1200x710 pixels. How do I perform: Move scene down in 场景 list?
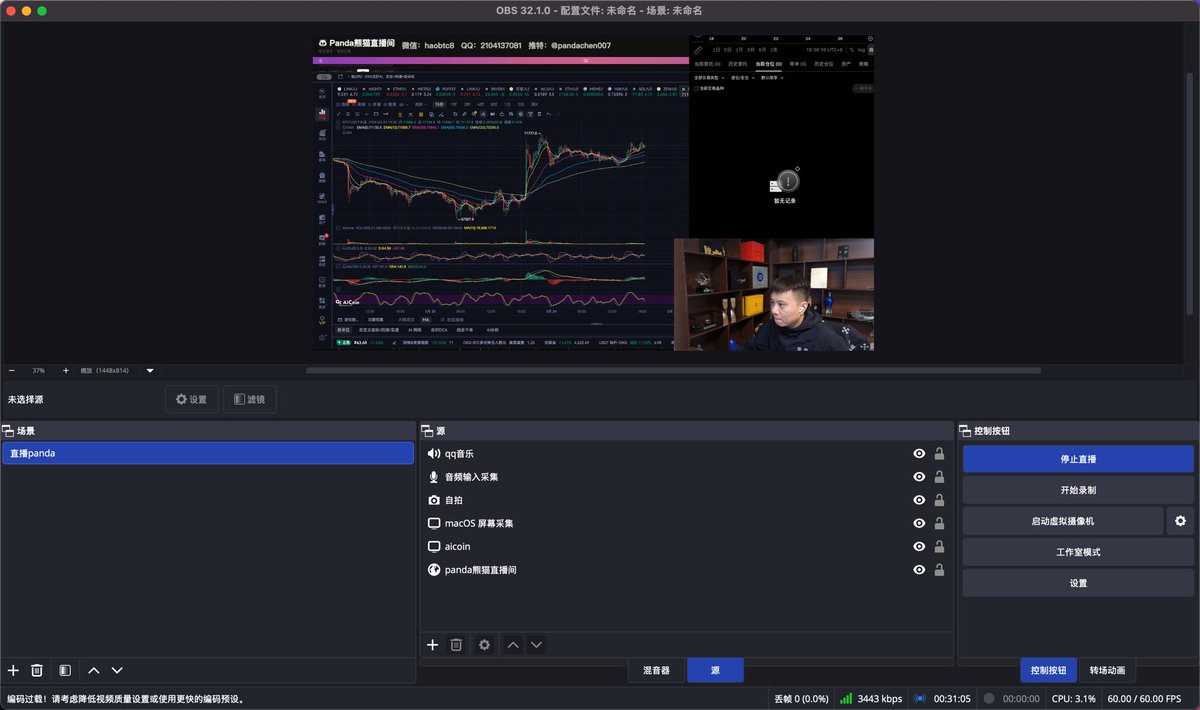pos(117,670)
